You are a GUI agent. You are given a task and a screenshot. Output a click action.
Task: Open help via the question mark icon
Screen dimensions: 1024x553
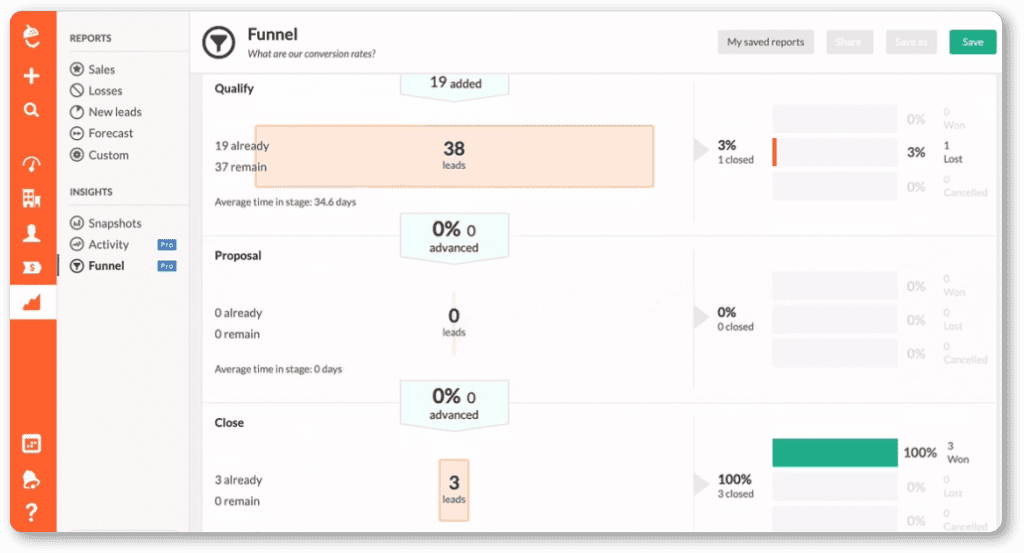pos(32,513)
